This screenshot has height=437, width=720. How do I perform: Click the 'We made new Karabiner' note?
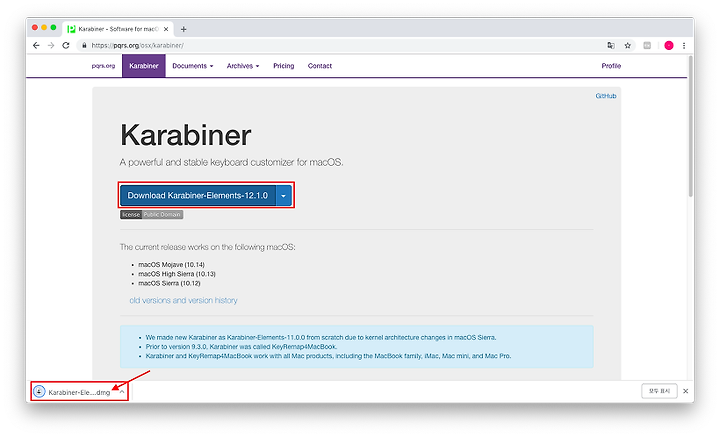[x=321, y=337]
